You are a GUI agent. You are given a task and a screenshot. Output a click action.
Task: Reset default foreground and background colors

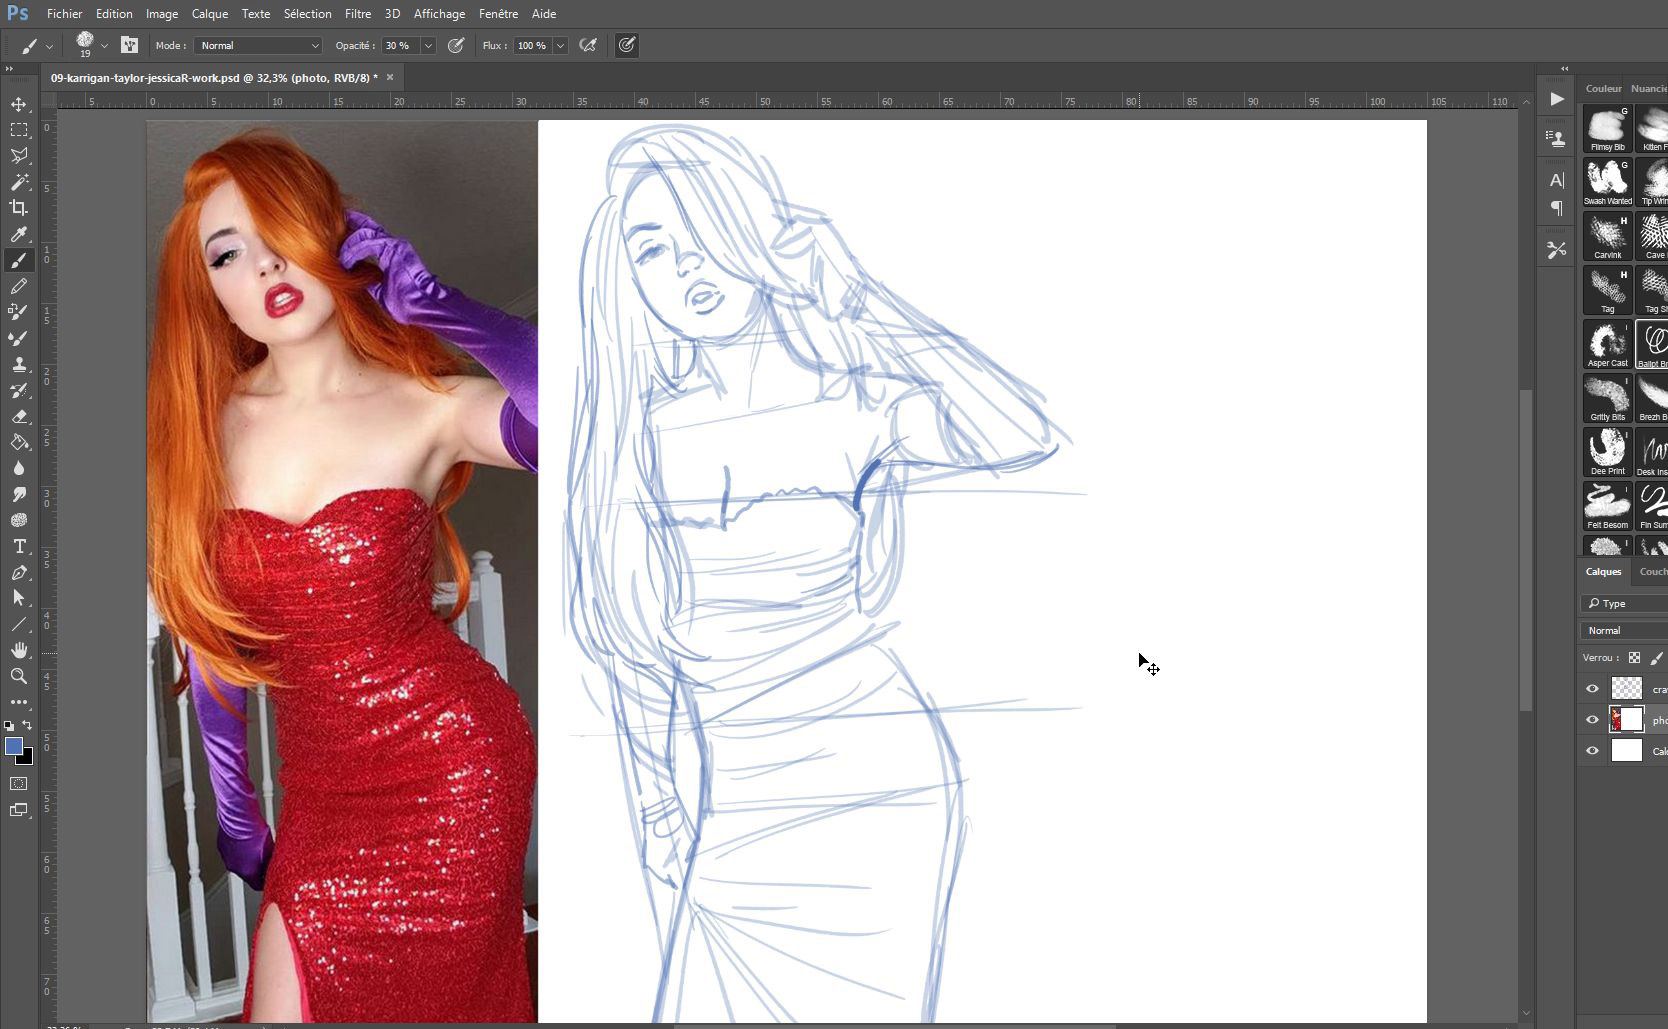click(x=9, y=726)
